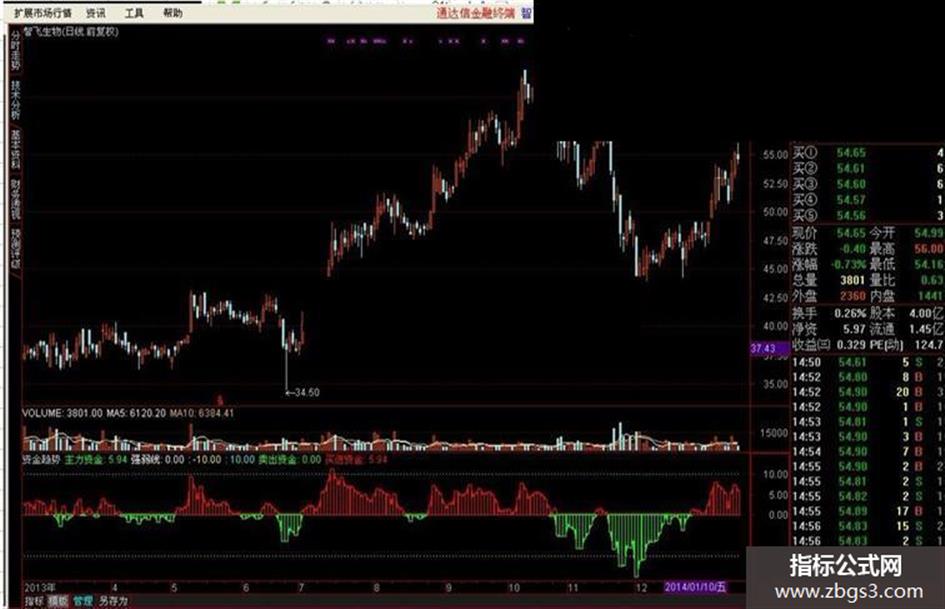Click the 智飞生物(日线 前复权) chart title
This screenshot has height=609, width=945.
tap(71, 31)
